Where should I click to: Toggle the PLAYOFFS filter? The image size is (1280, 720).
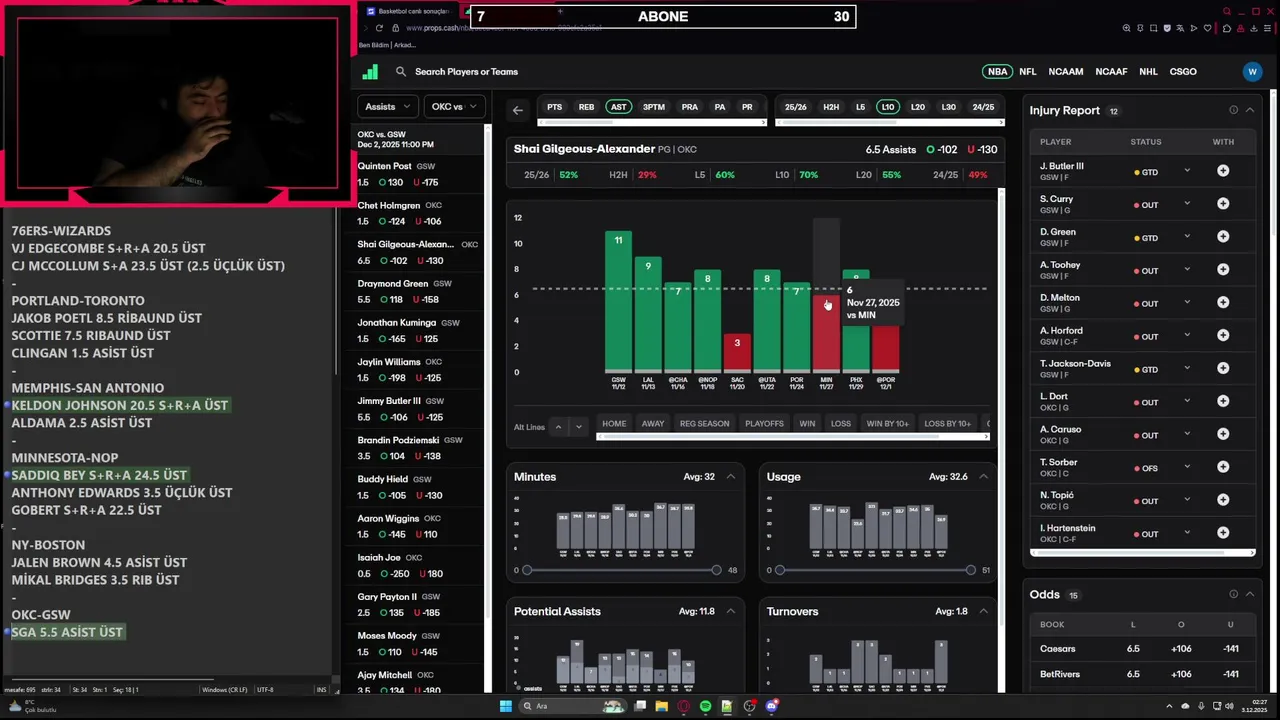click(764, 424)
